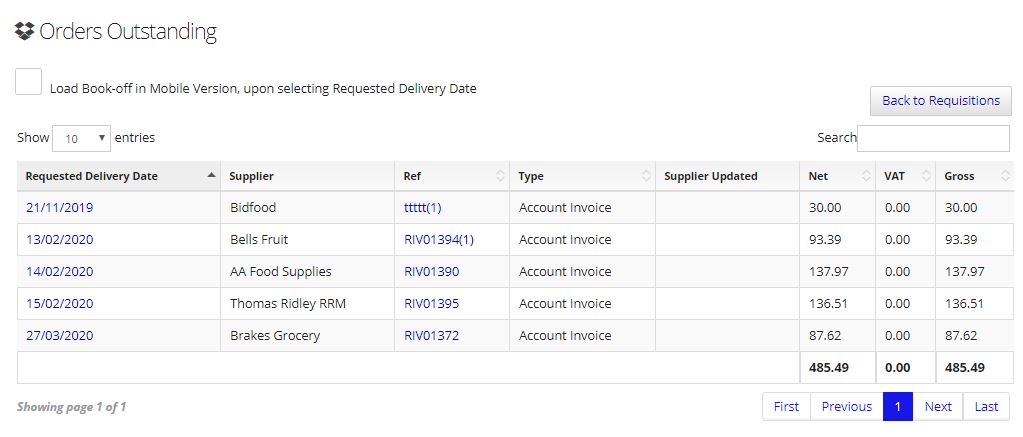Open order reference RIV01394(1)
The height and width of the screenshot is (437, 1023).
point(439,239)
